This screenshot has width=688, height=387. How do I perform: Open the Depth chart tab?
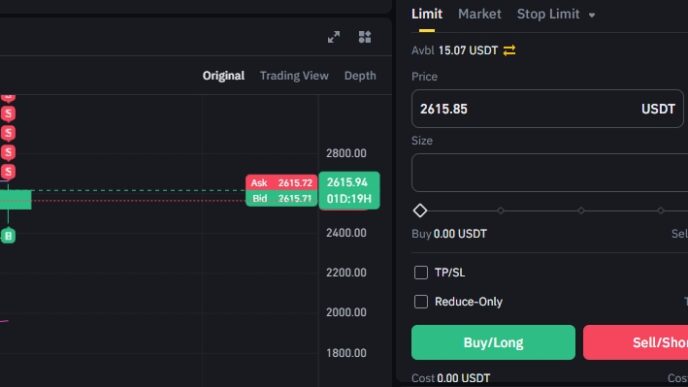click(360, 75)
